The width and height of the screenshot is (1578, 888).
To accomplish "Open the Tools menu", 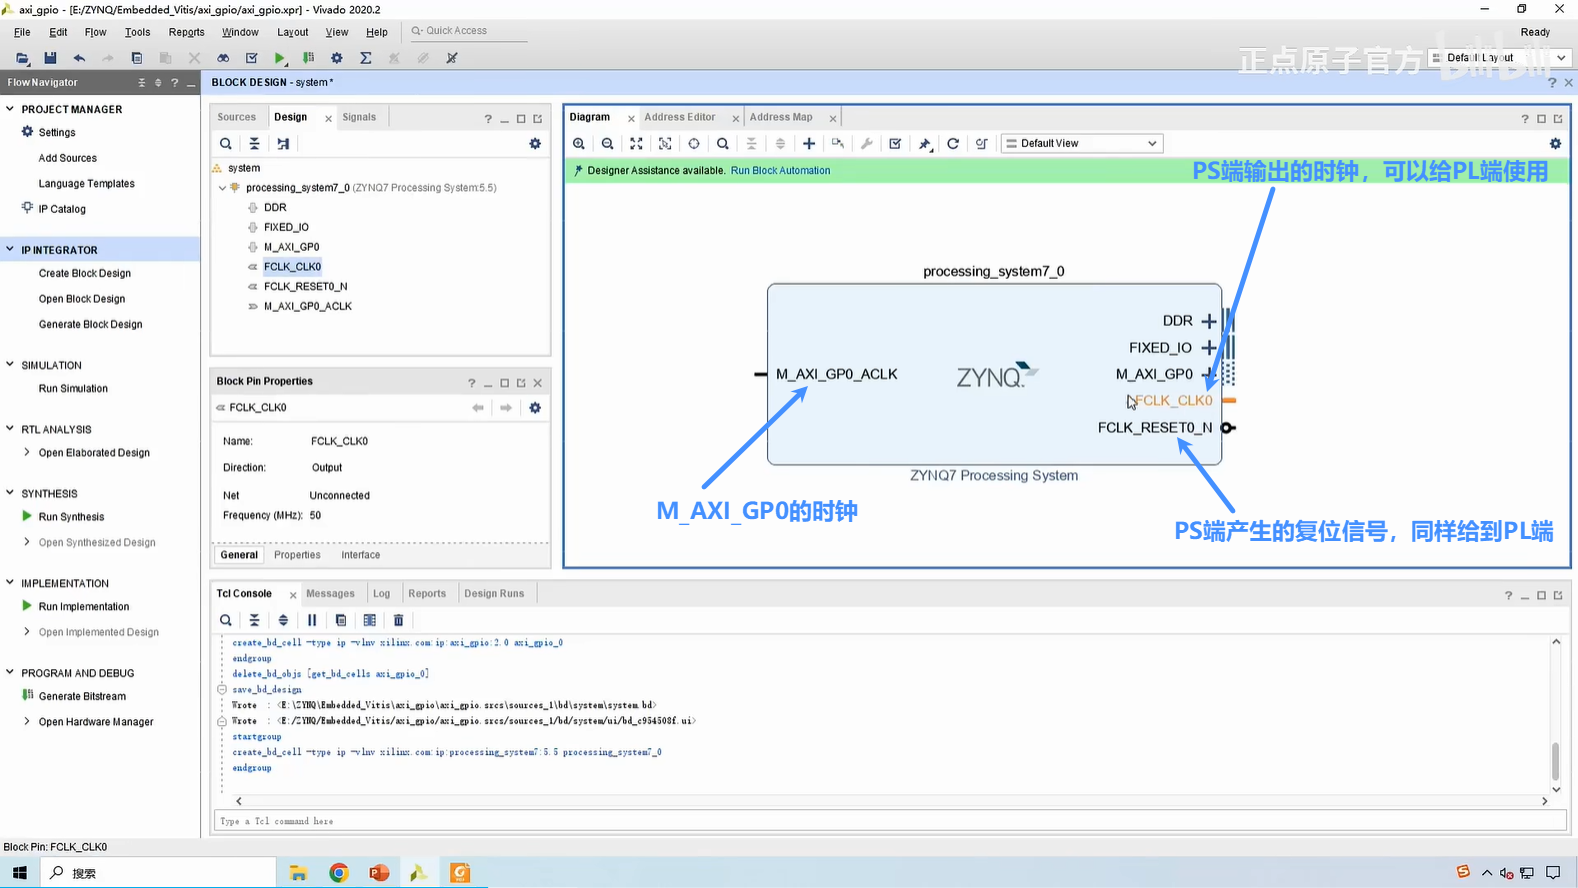I will (138, 32).
